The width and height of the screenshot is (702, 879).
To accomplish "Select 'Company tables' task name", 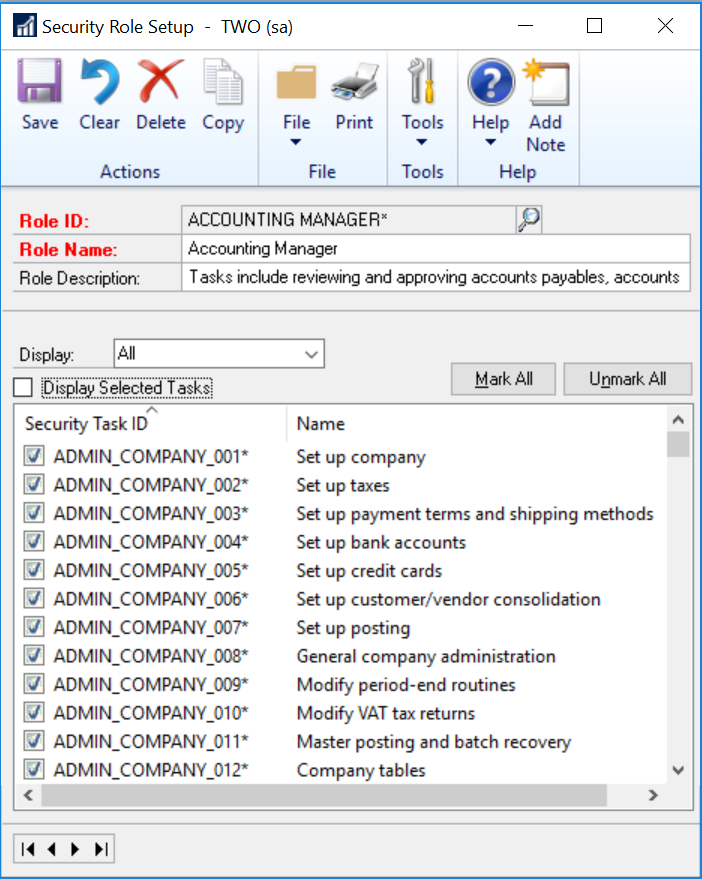I will click(x=361, y=771).
